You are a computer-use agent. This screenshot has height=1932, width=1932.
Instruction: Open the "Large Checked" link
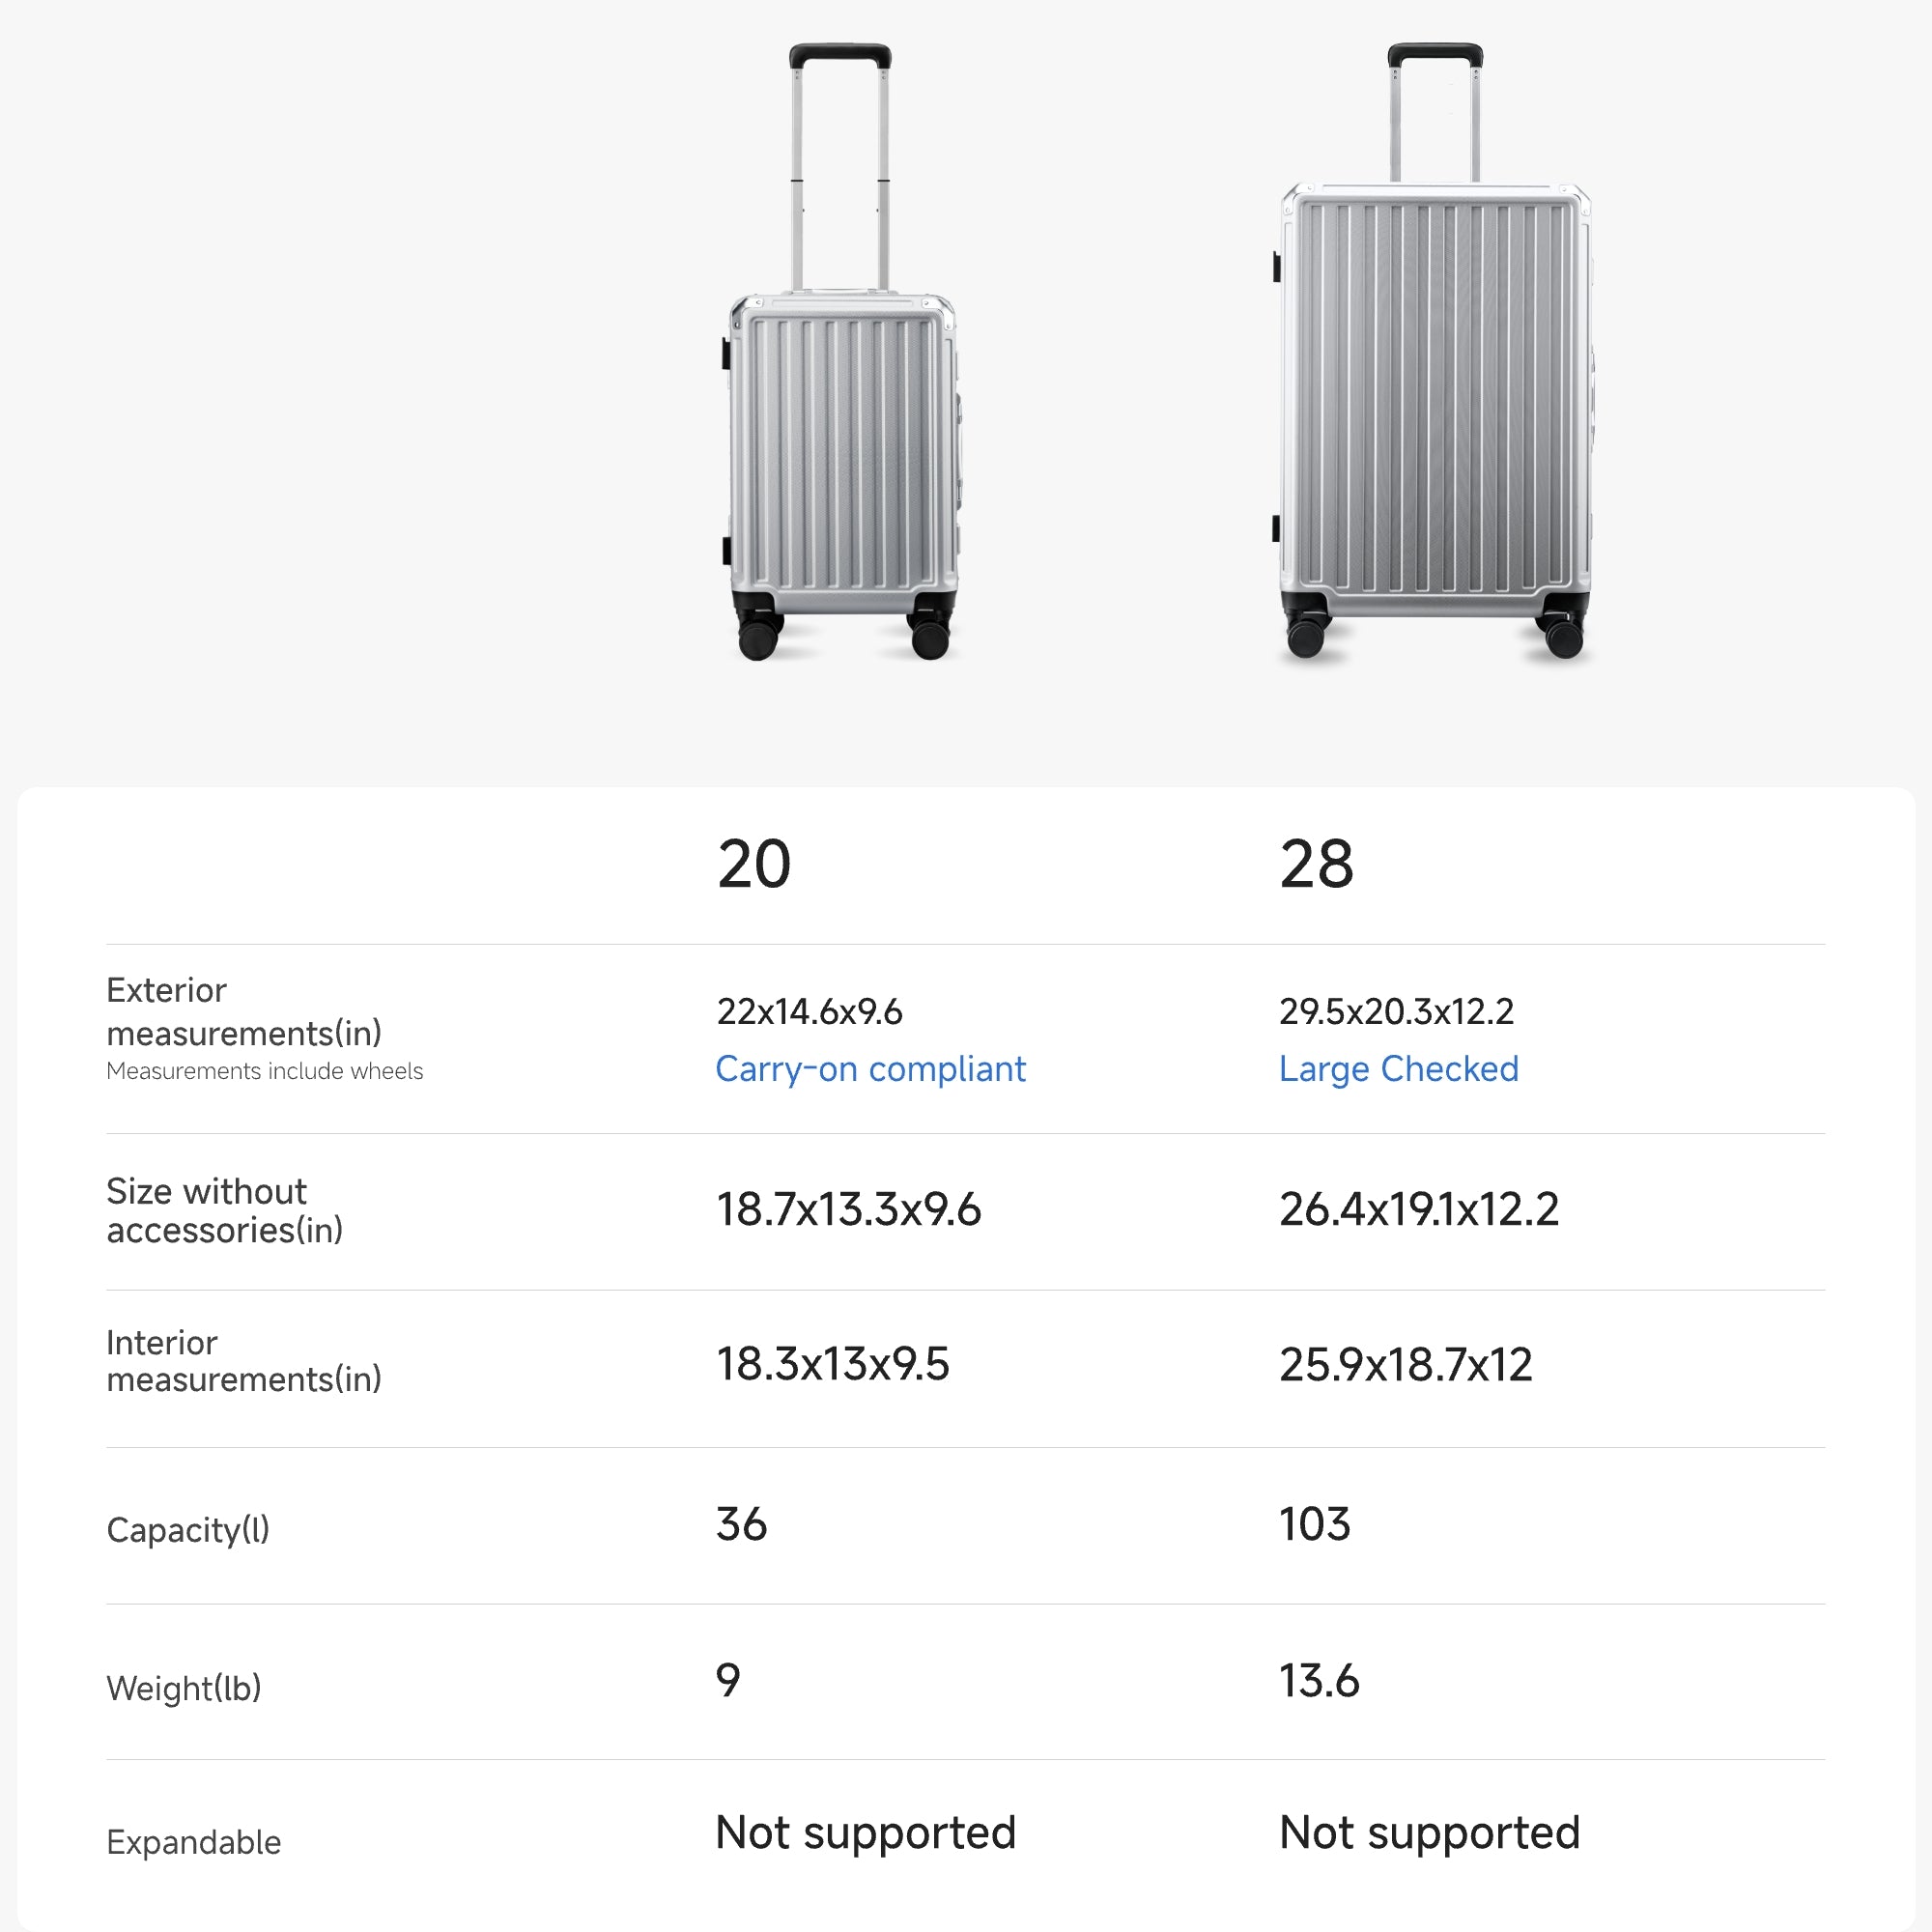(1398, 1069)
